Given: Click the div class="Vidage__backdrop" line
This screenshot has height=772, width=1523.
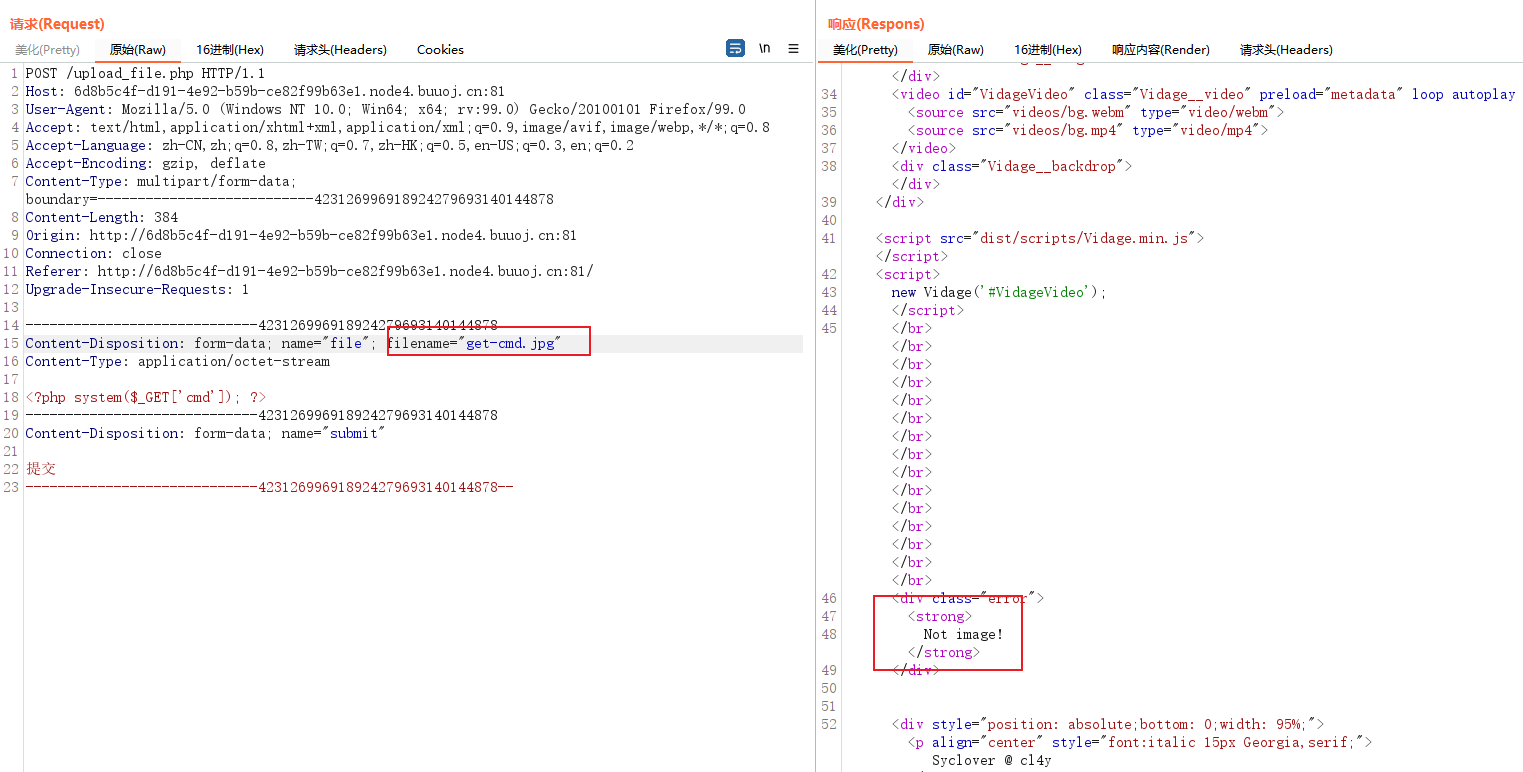Looking at the screenshot, I should coord(1011,166).
